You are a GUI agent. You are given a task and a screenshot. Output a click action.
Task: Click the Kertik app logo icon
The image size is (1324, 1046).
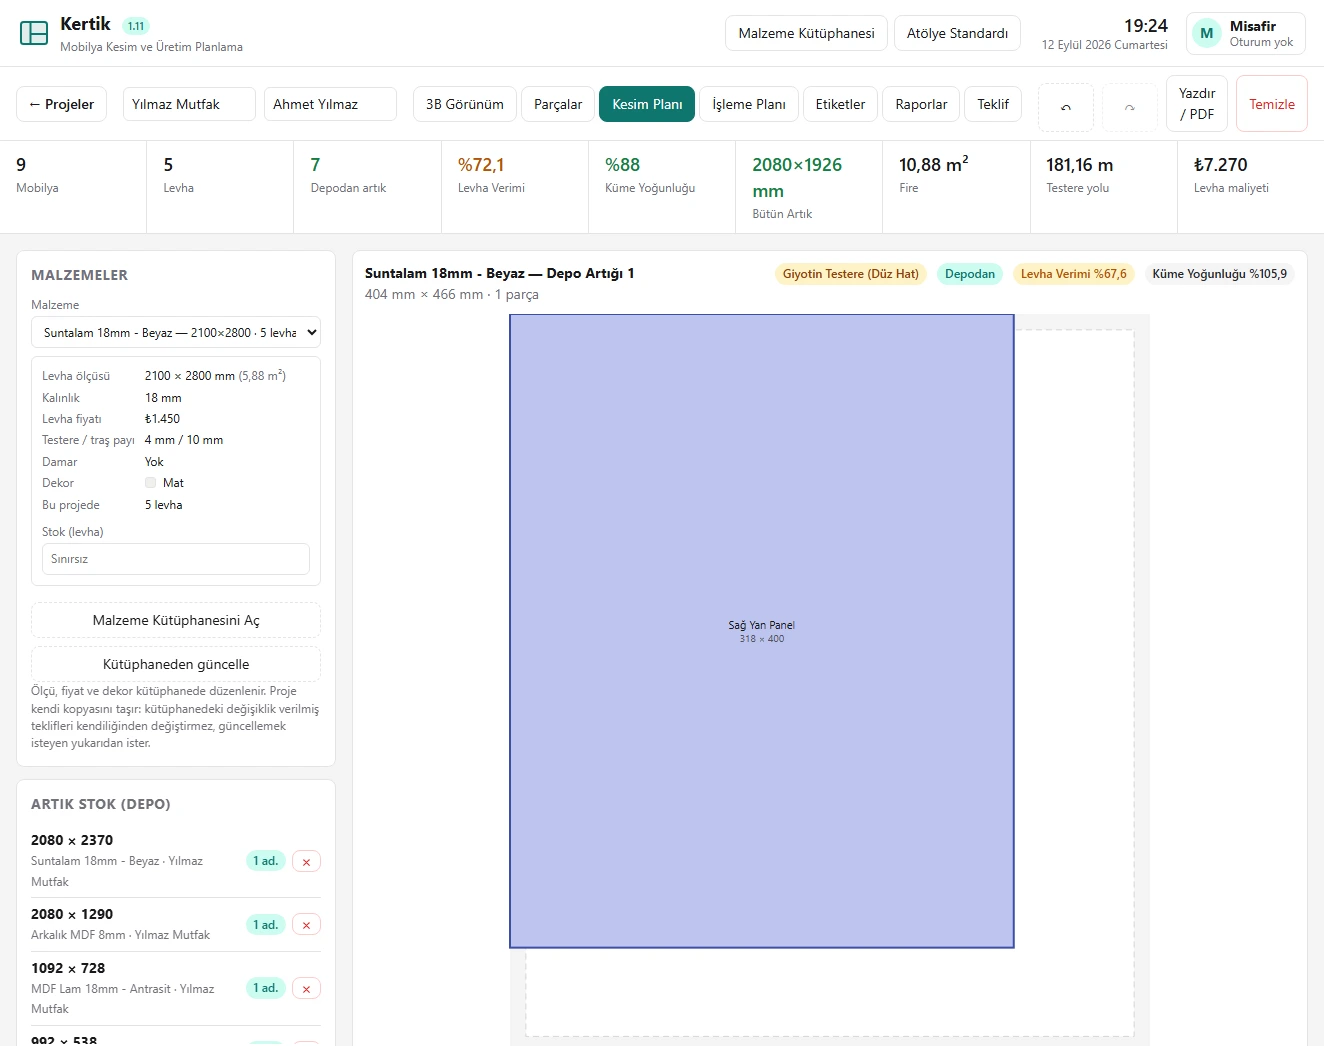[34, 33]
